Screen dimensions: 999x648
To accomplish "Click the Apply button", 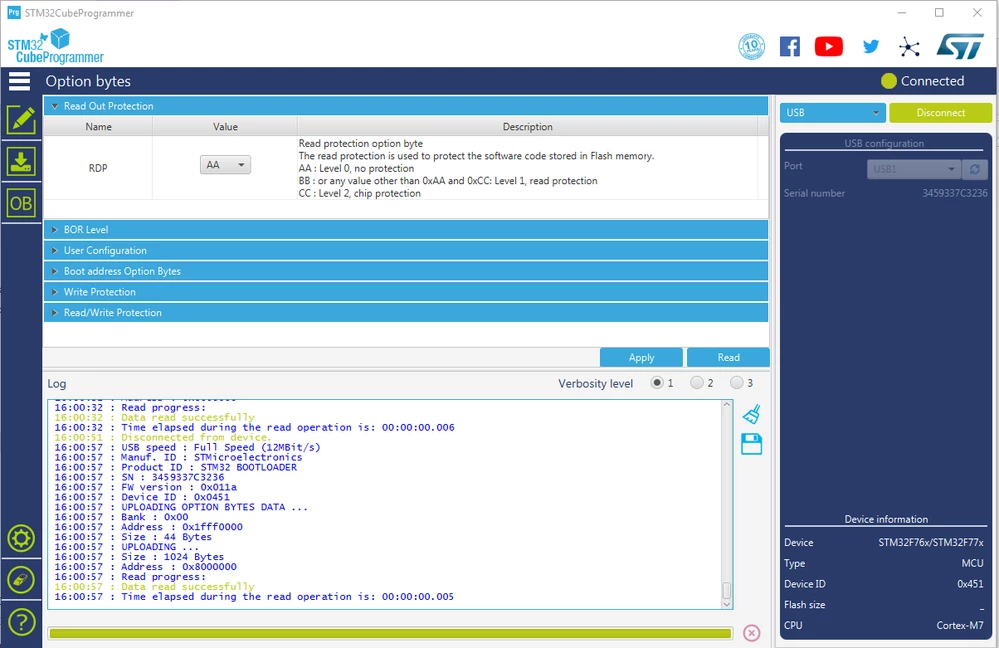I will point(641,357).
